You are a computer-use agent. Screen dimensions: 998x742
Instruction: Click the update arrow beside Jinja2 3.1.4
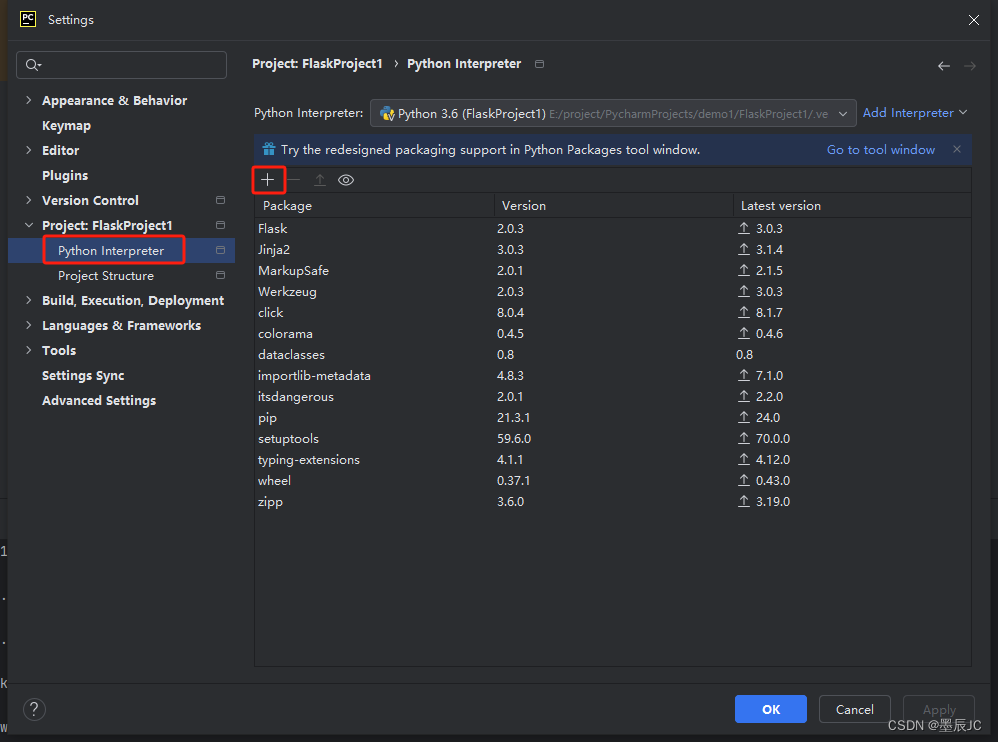(743, 249)
